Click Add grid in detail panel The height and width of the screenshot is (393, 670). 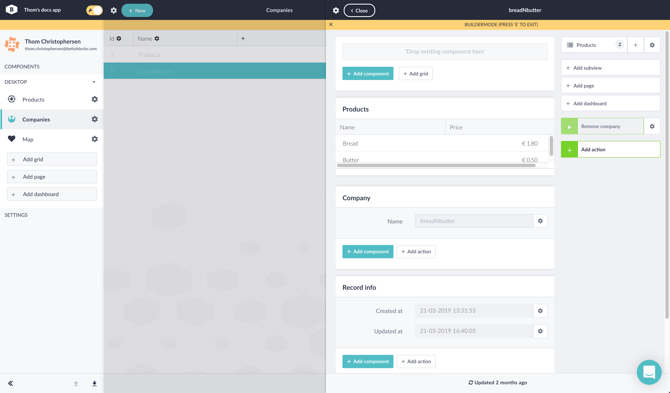click(x=416, y=73)
